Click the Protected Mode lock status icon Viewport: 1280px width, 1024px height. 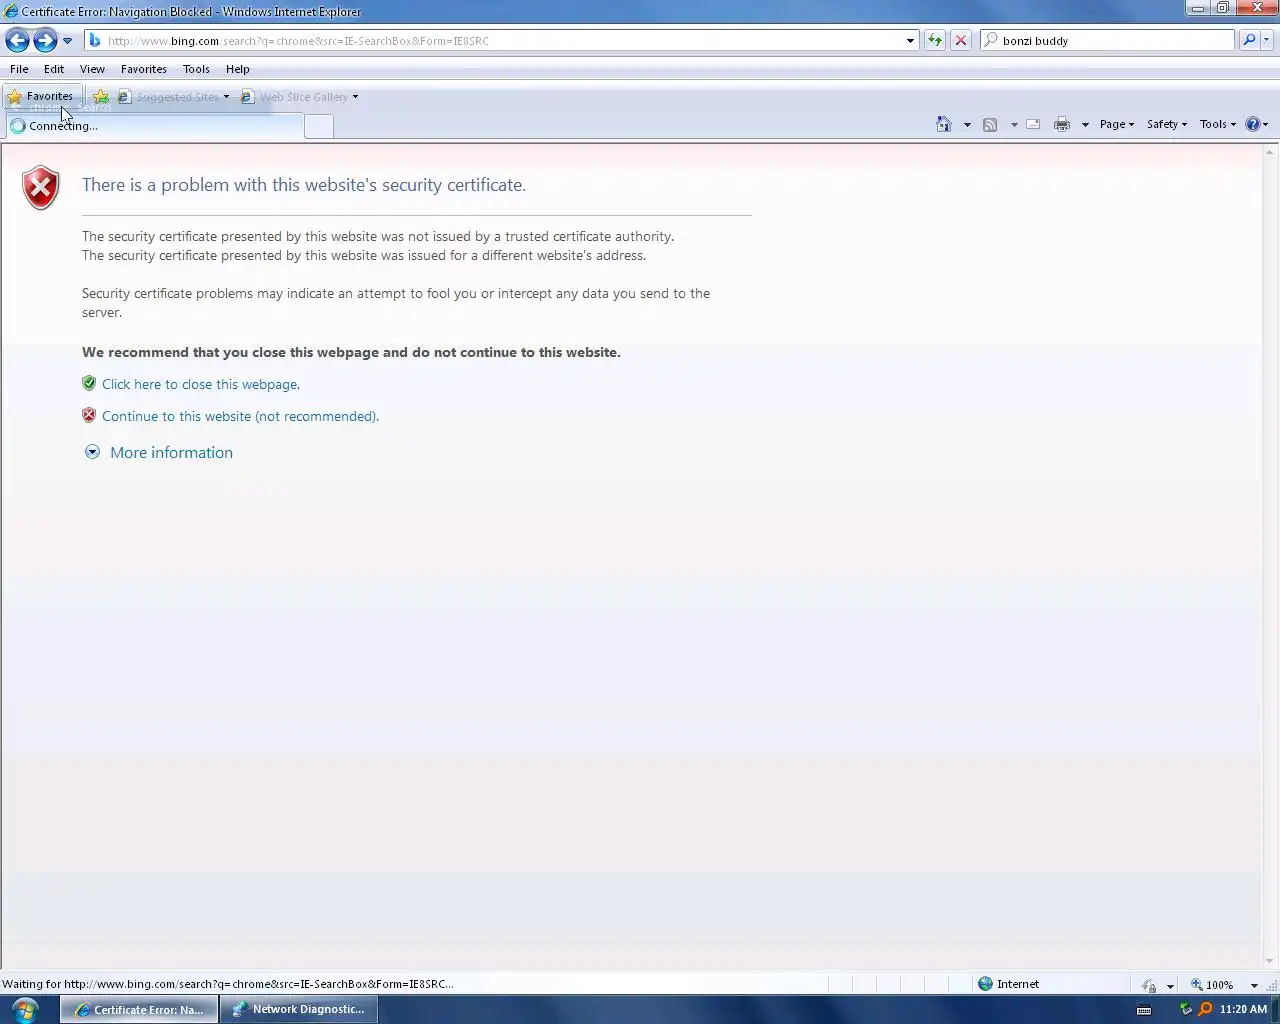tap(1149, 985)
